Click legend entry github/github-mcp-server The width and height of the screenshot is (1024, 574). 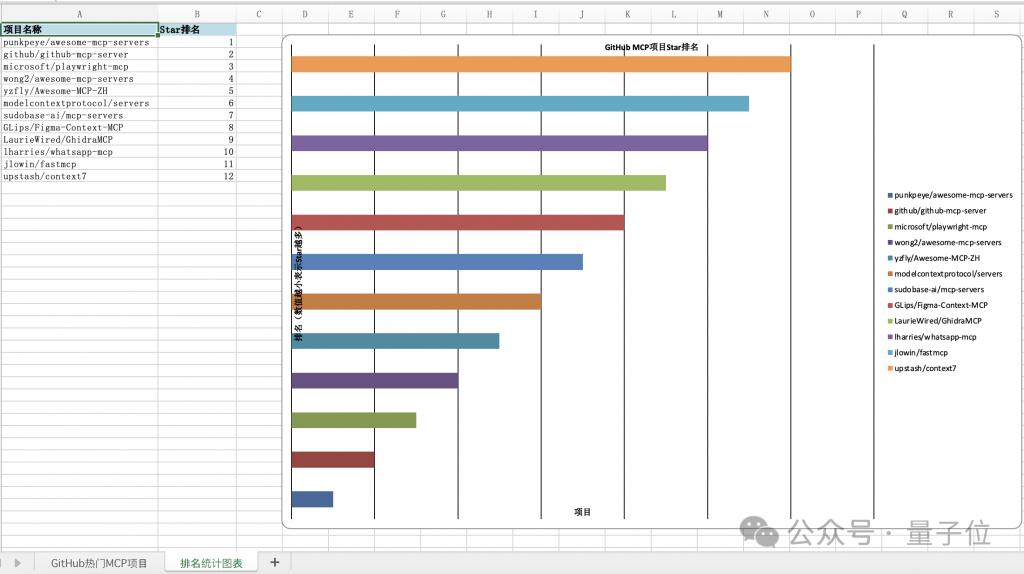(x=937, y=211)
